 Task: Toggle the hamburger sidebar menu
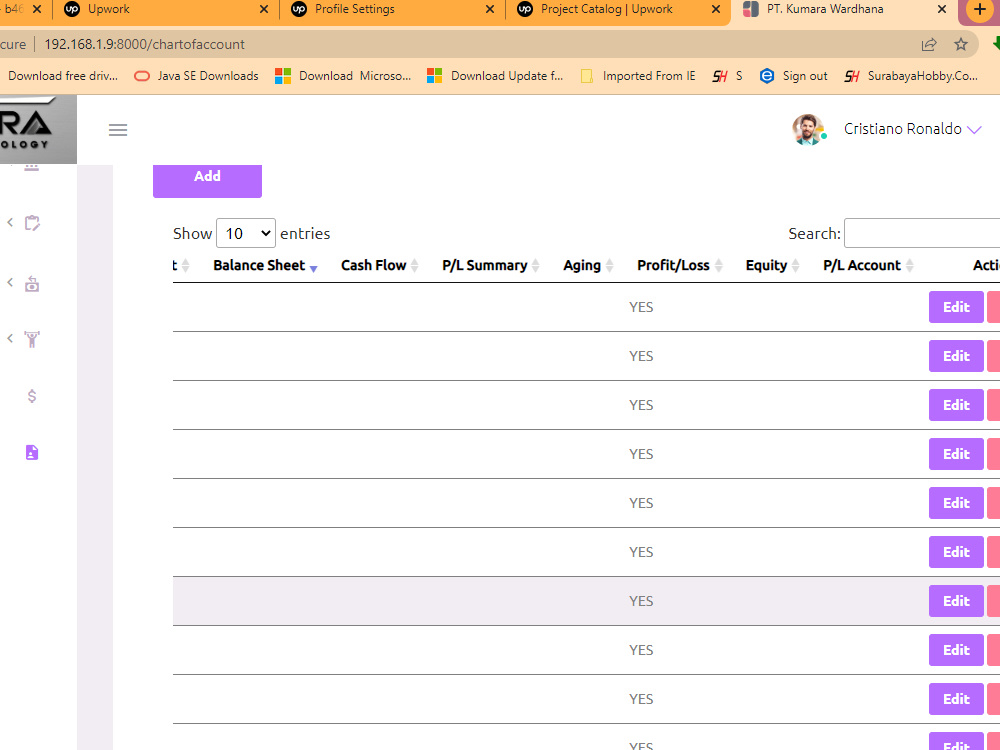(118, 130)
